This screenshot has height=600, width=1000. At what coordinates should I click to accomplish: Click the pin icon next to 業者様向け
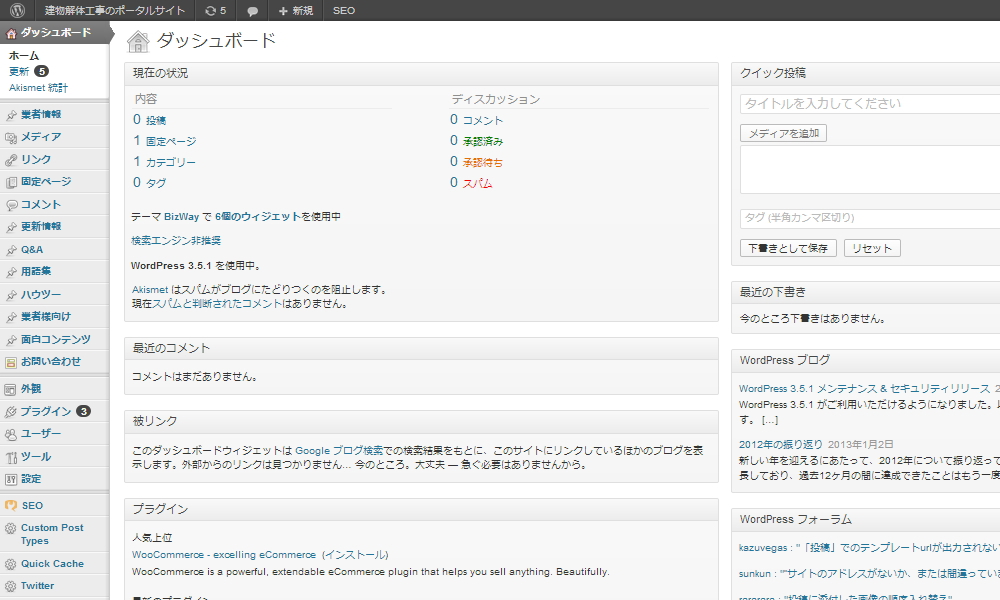[x=11, y=318]
